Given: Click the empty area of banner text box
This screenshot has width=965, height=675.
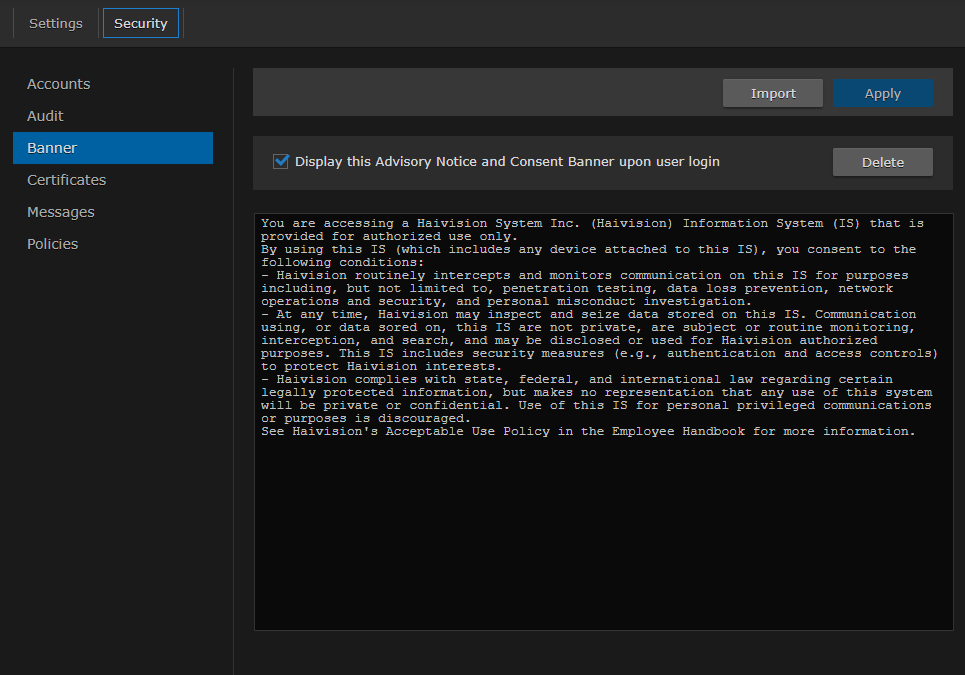Looking at the screenshot, I should [x=603, y=540].
